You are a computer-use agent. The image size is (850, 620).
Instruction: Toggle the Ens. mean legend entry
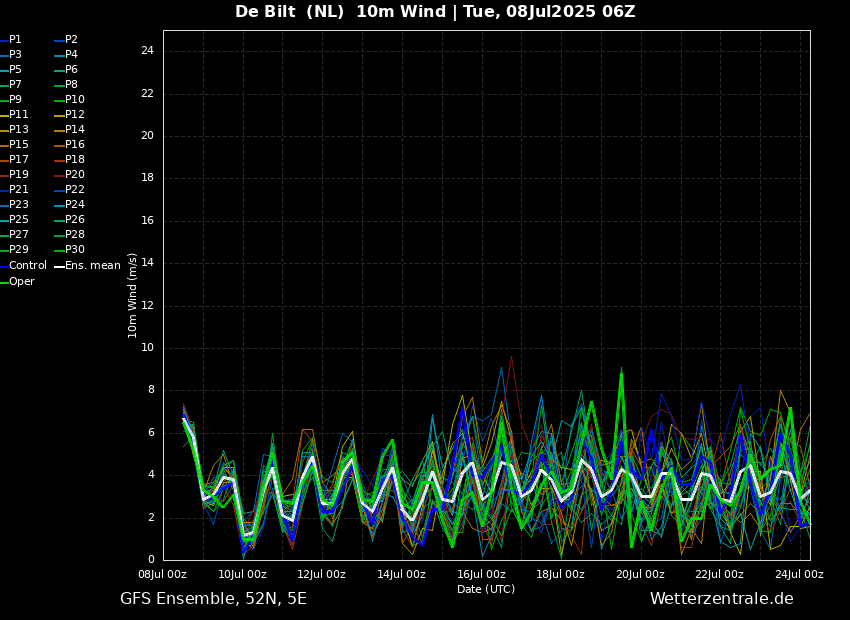tap(92, 266)
